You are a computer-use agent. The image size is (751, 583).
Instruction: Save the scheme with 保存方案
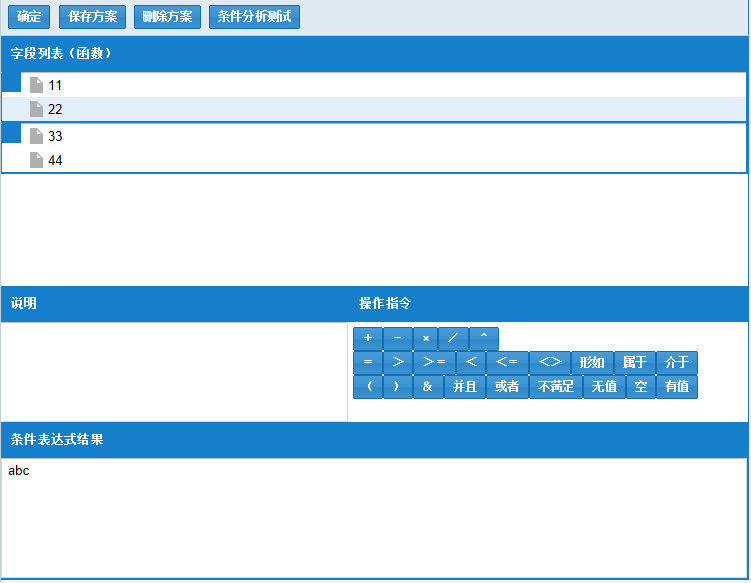point(92,17)
